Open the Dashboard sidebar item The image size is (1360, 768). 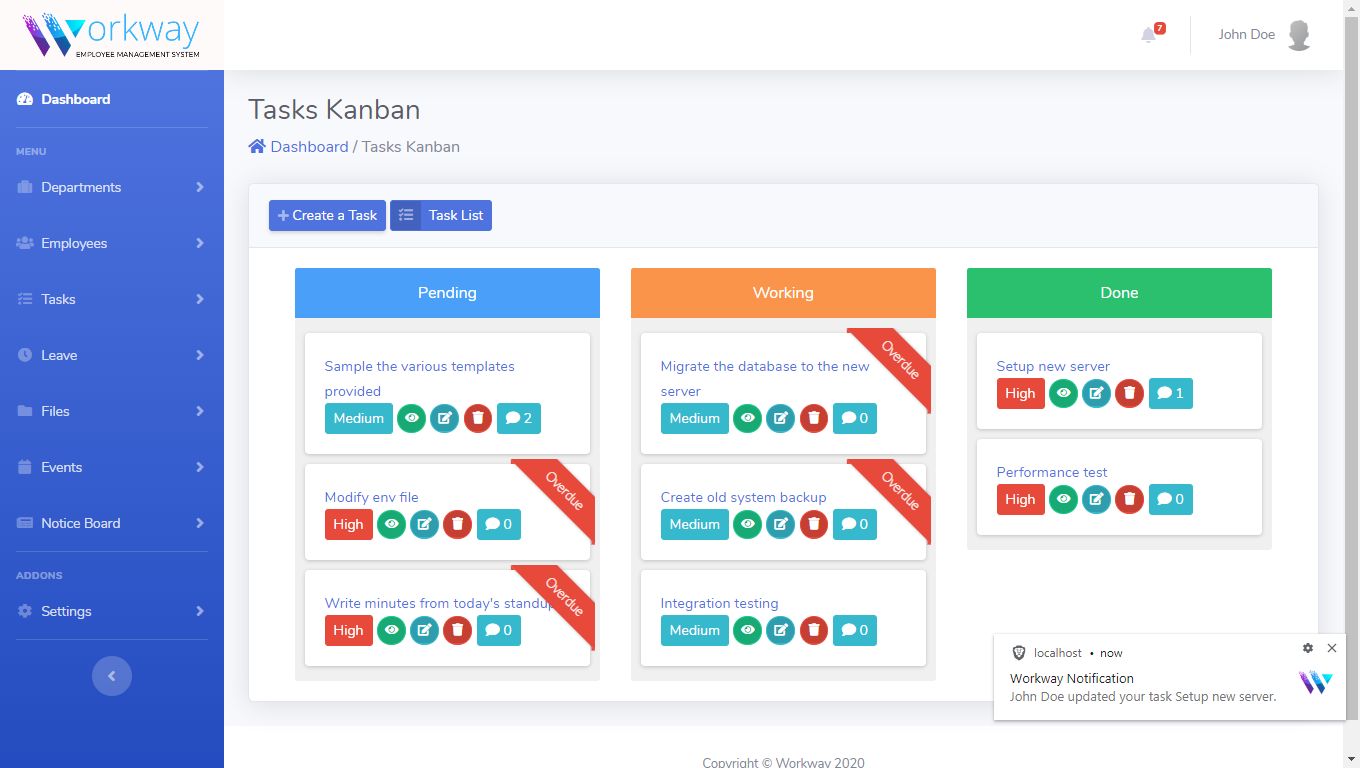(112, 99)
